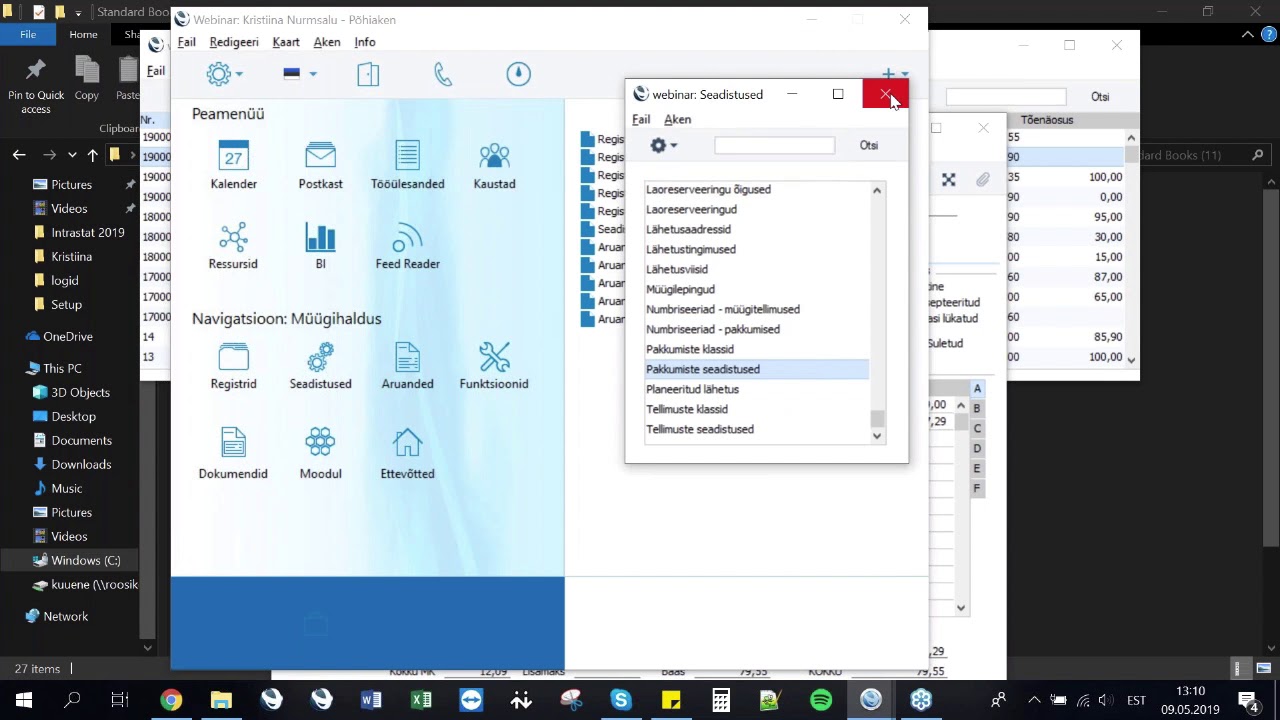Open the Info menu
This screenshot has height=720, width=1280.
coord(365,42)
